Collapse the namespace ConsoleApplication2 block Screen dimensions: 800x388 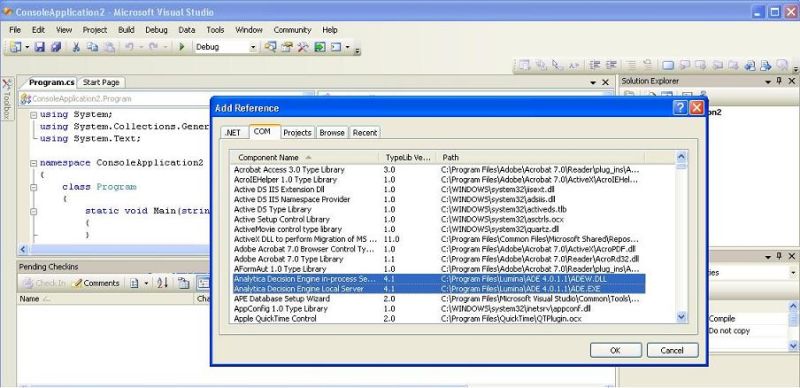click(33, 163)
